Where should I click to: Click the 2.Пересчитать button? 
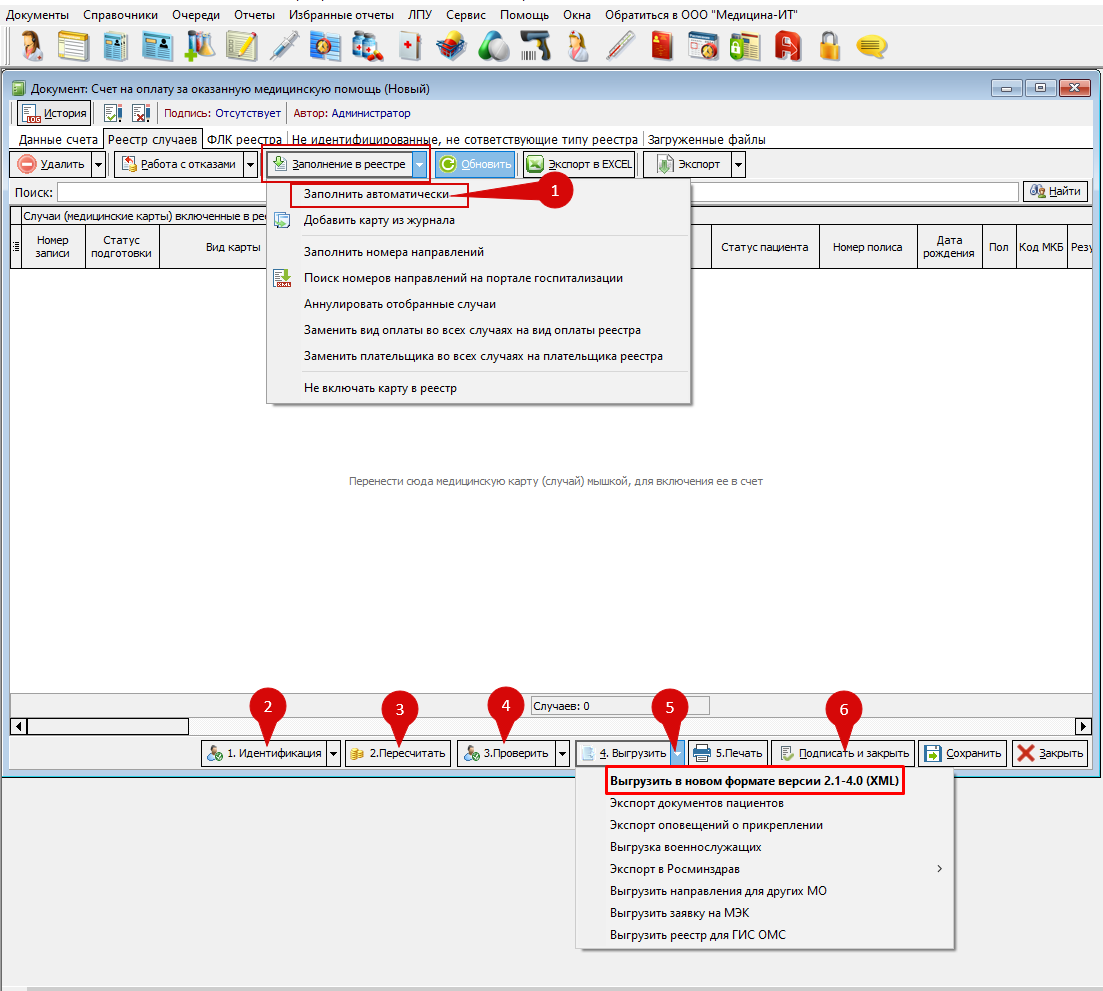tap(398, 753)
